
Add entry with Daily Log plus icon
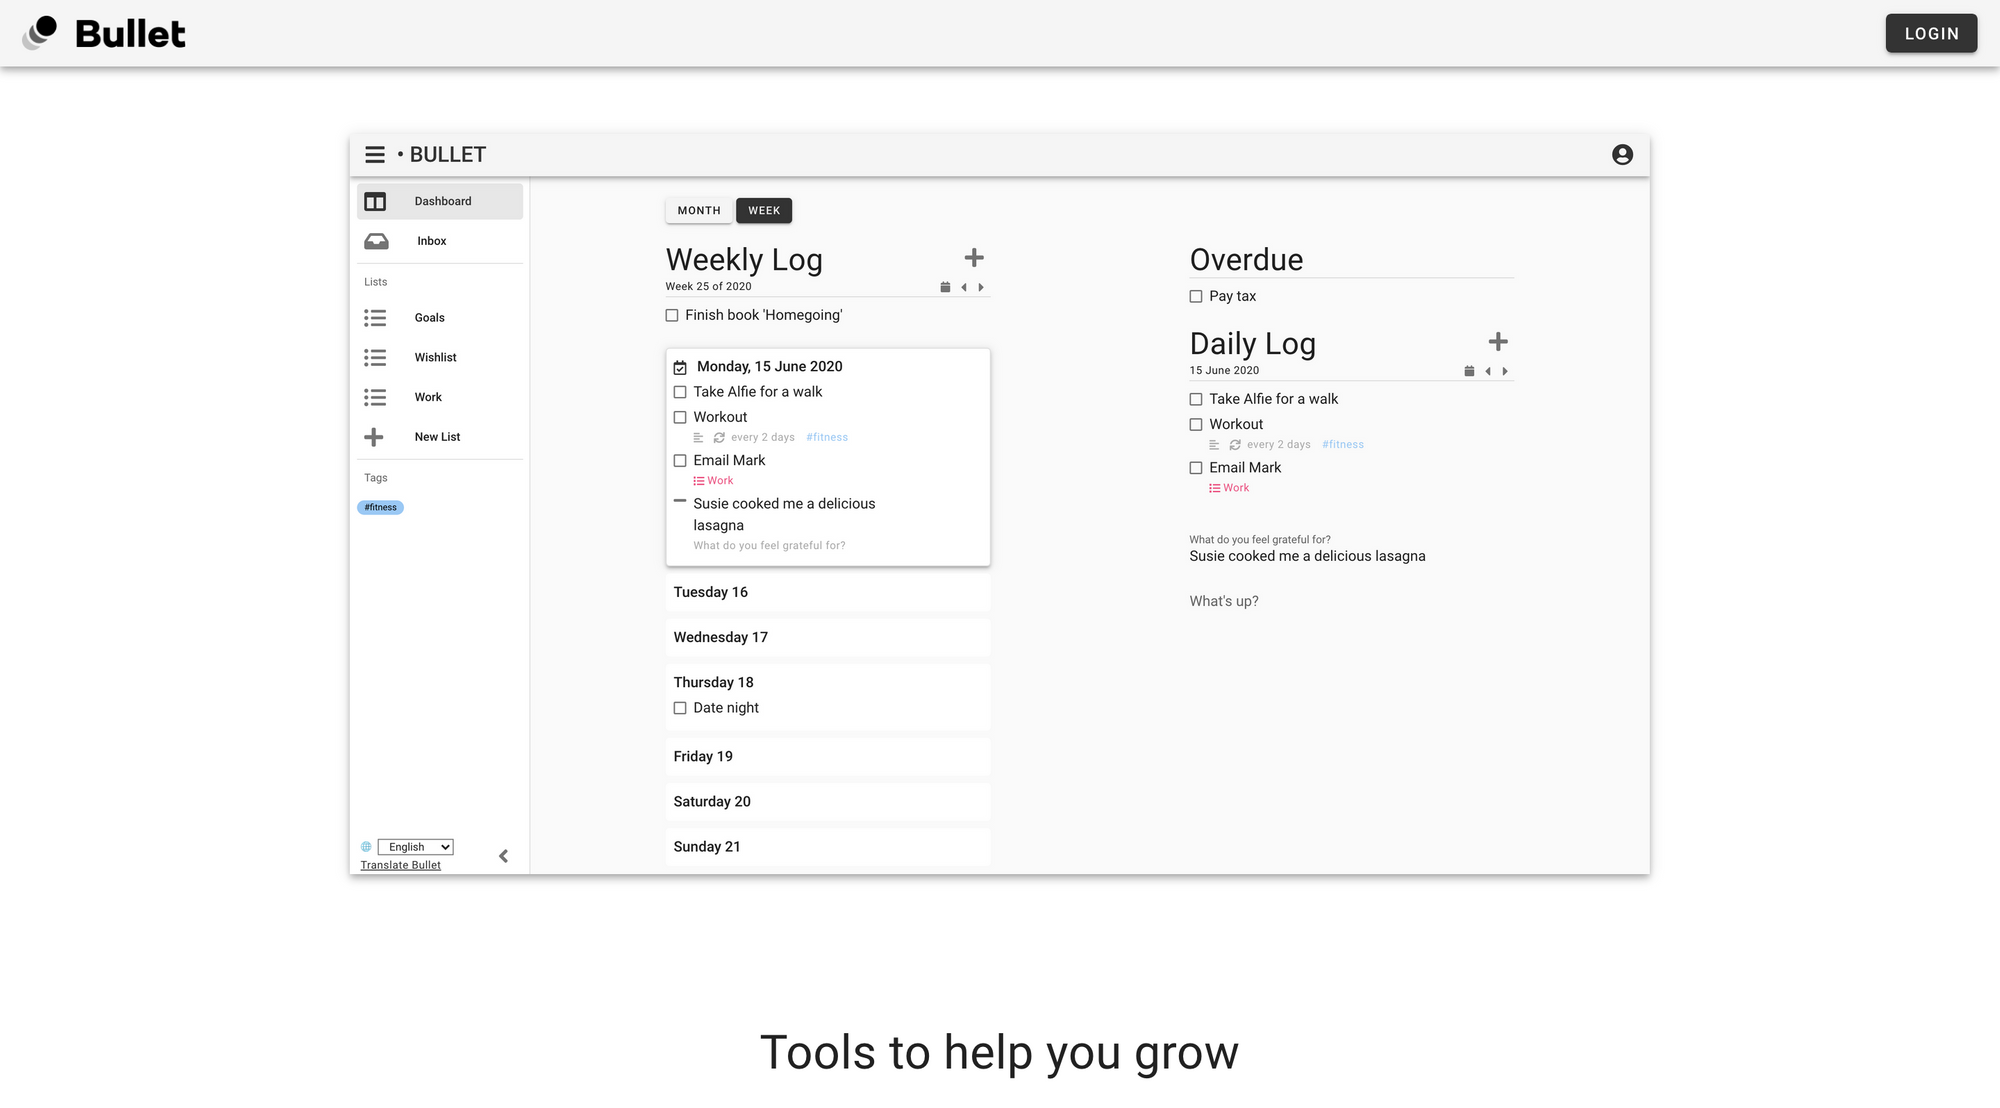[x=1498, y=342]
